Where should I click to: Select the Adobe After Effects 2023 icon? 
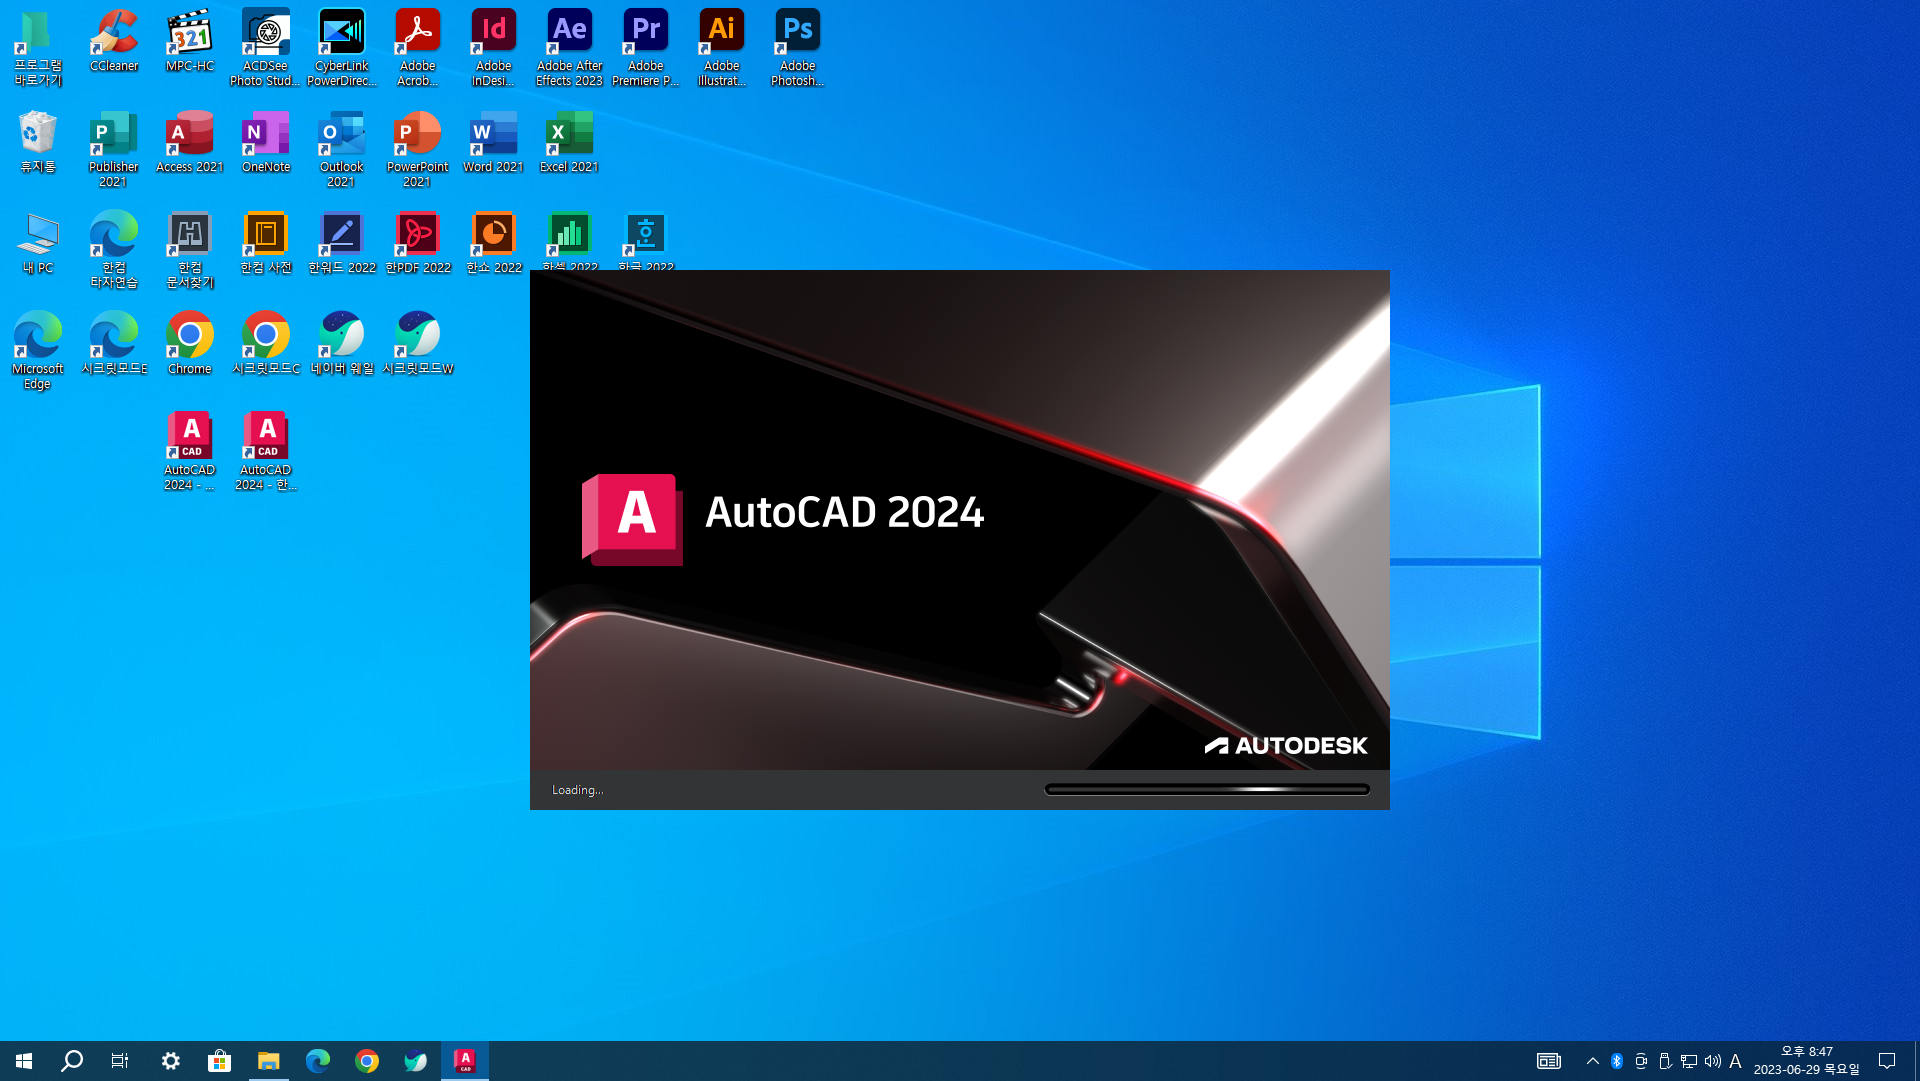click(x=569, y=47)
